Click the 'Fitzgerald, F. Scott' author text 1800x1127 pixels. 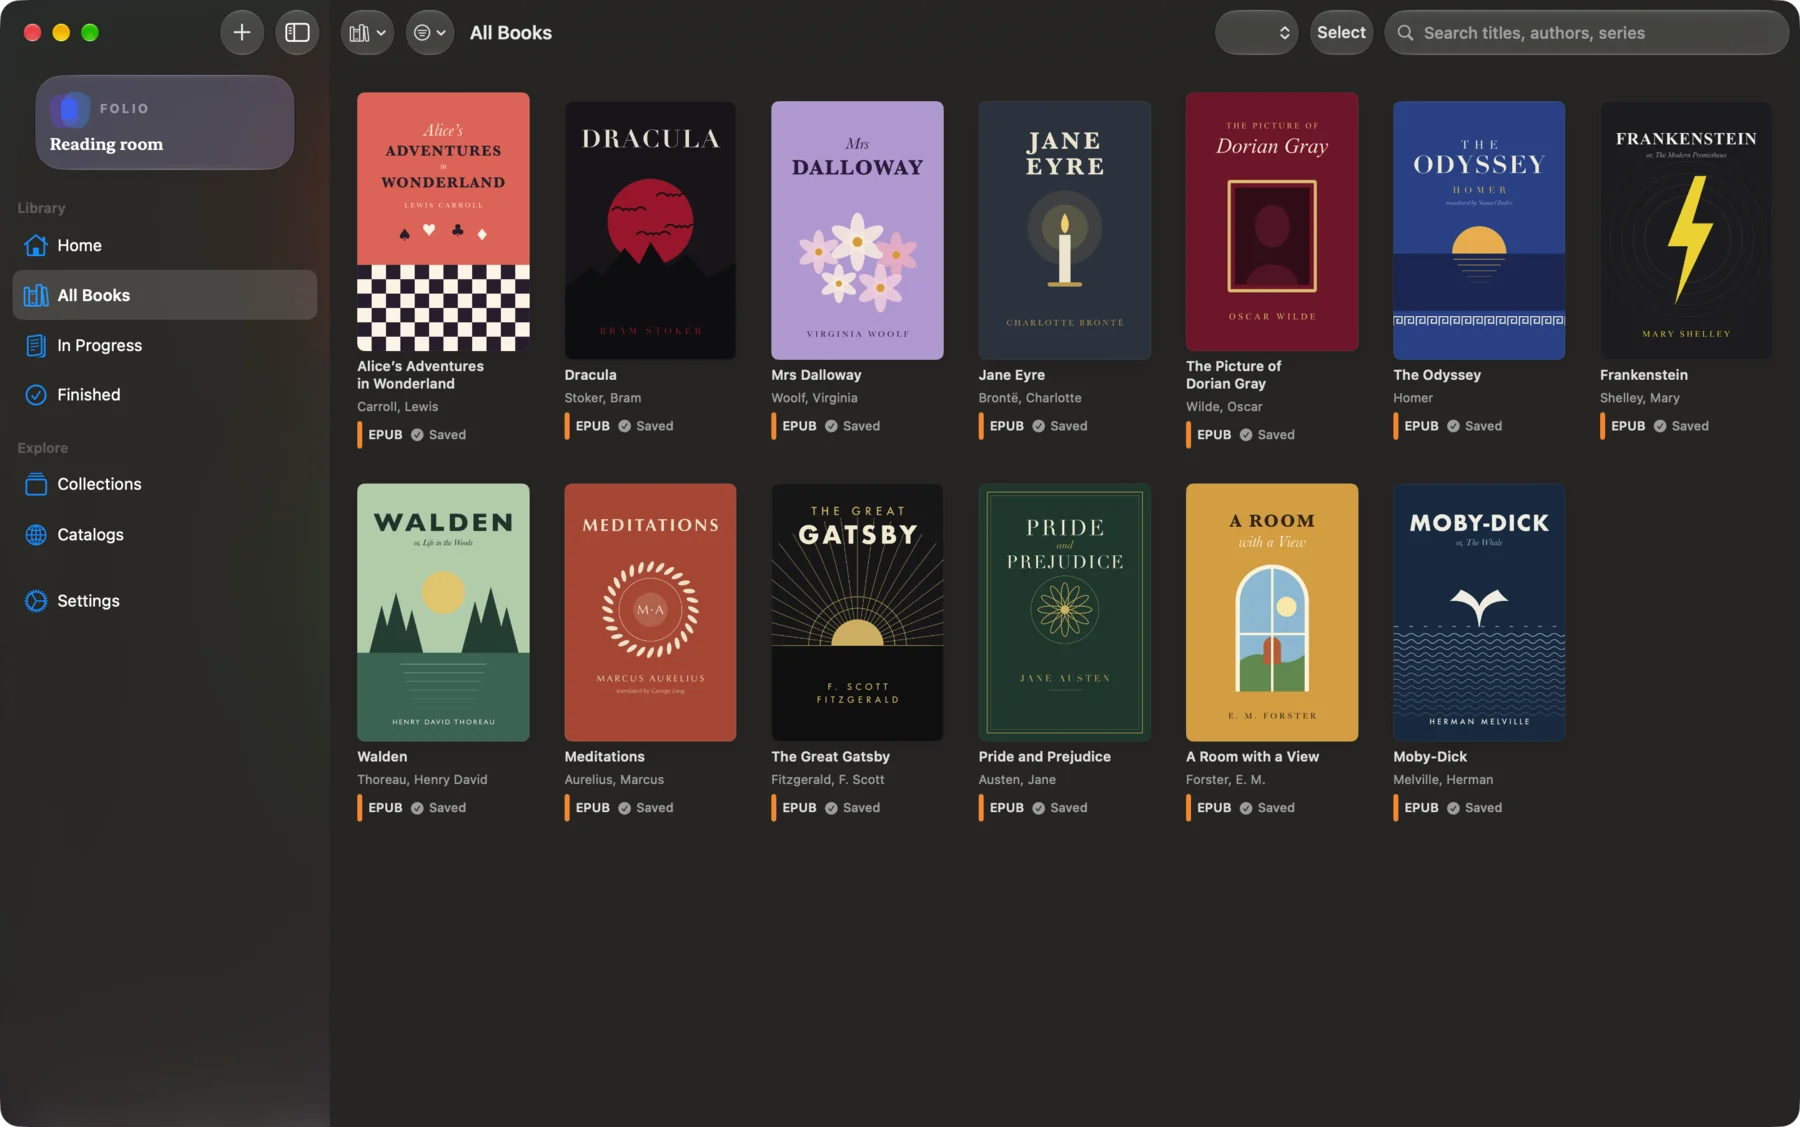tap(828, 780)
